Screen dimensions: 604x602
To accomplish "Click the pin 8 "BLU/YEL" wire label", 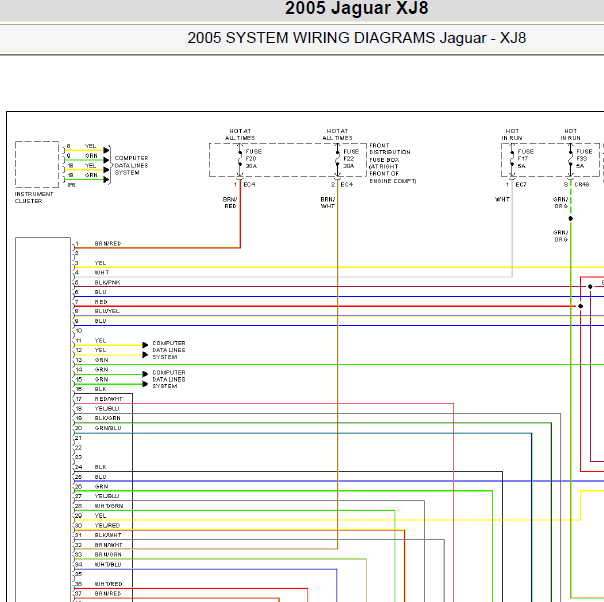I will pyautogui.click(x=107, y=311).
